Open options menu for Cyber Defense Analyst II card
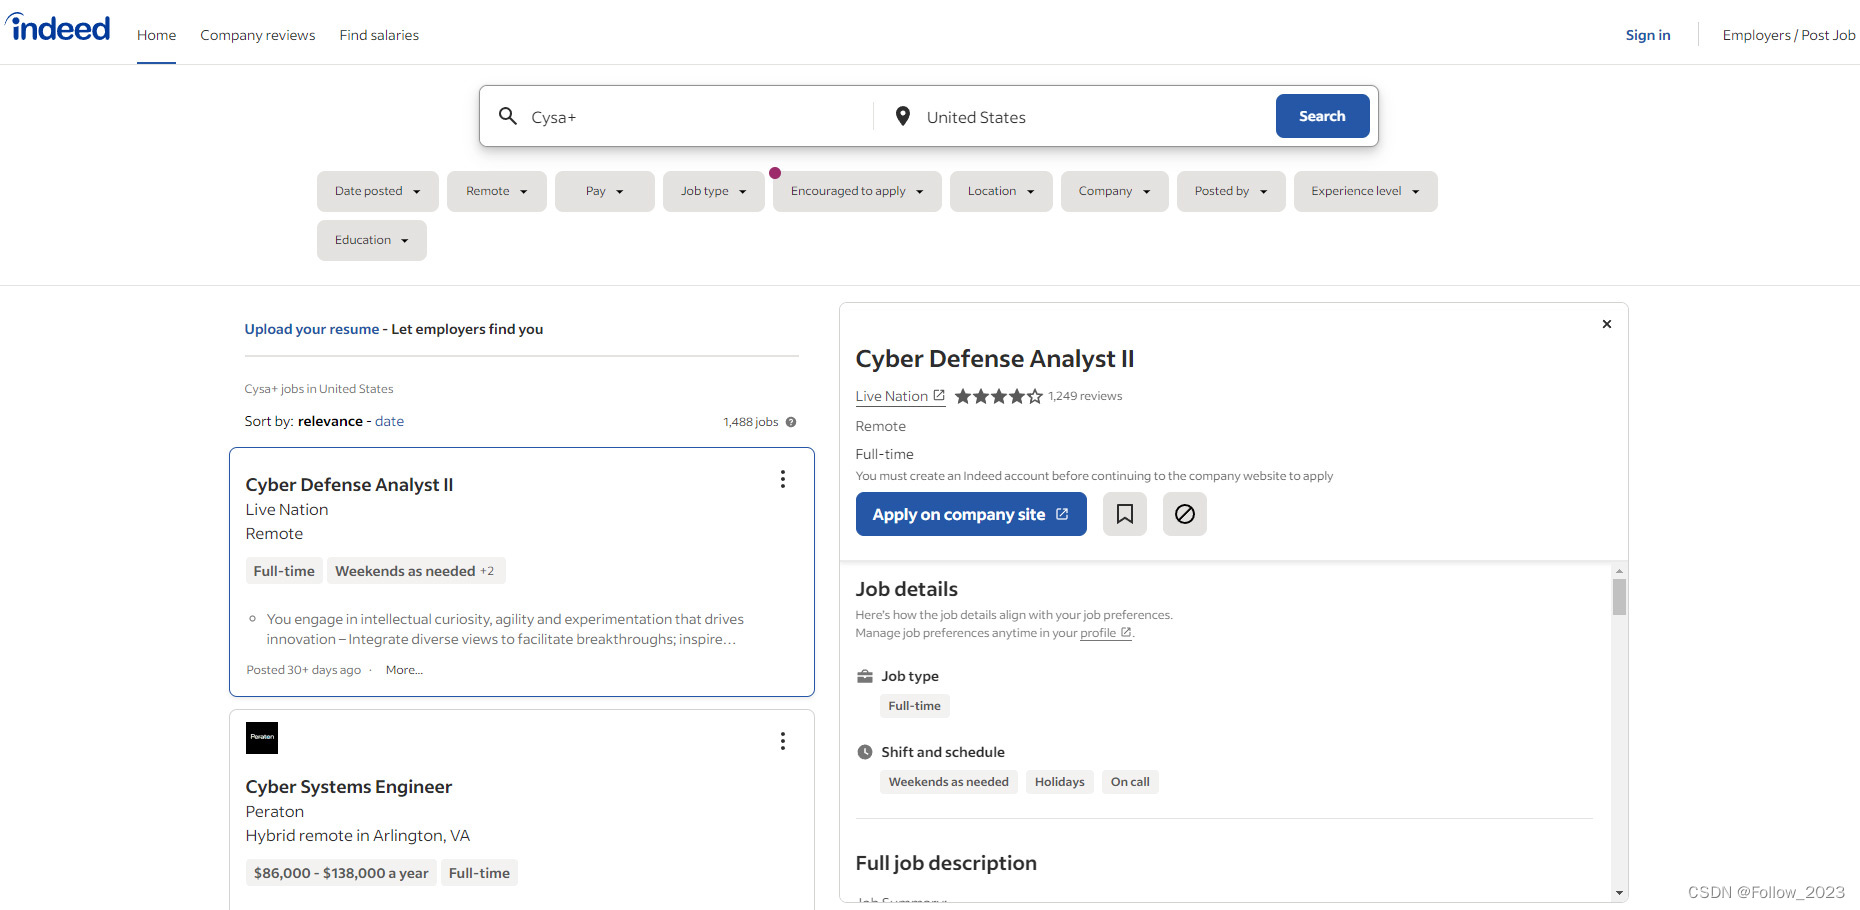The height and width of the screenshot is (910, 1860). [783, 479]
